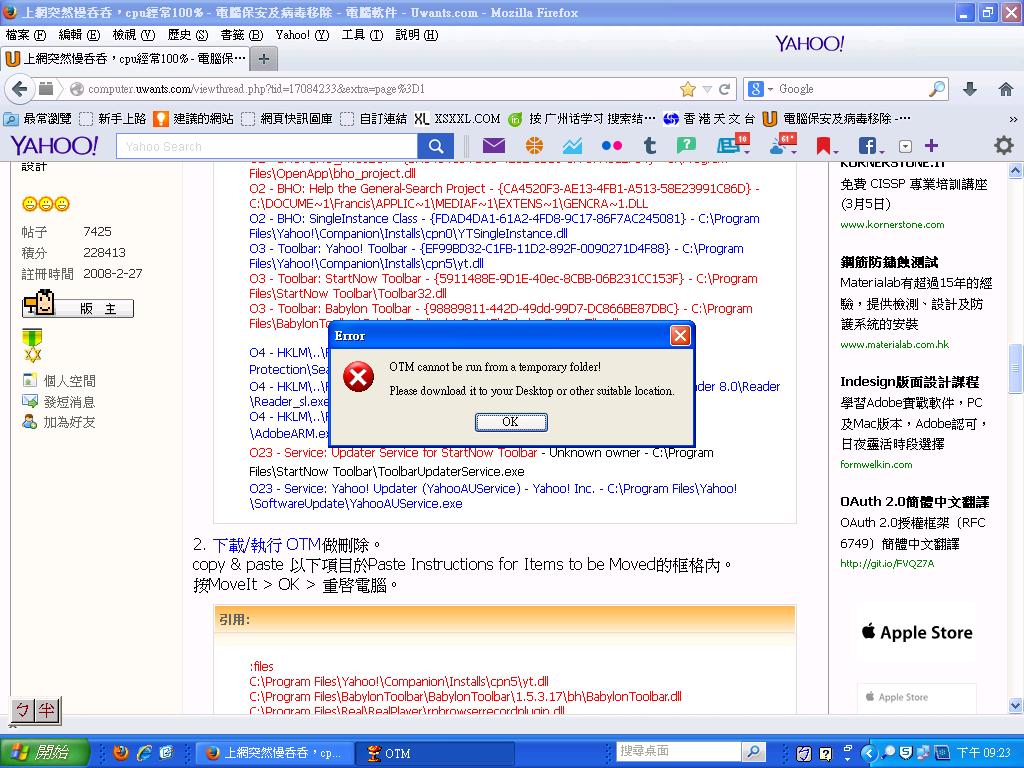The image size is (1024, 768).
Task: Open the 香港天文台 bookmark
Action: point(709,119)
